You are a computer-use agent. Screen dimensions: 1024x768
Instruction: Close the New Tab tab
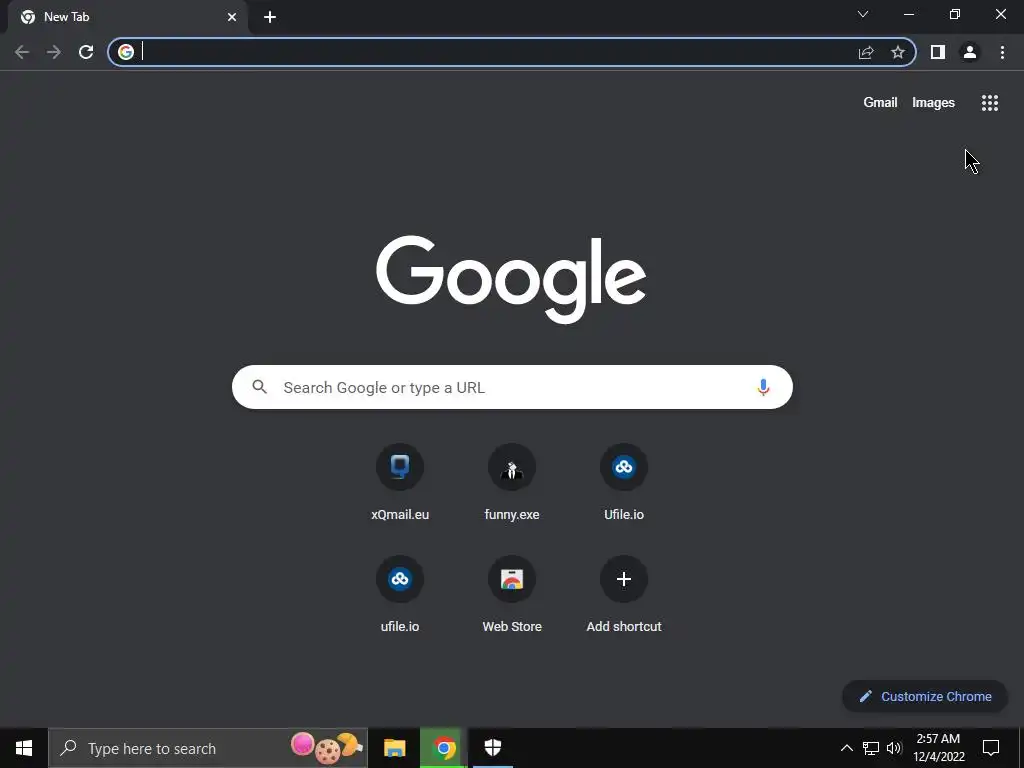click(232, 17)
